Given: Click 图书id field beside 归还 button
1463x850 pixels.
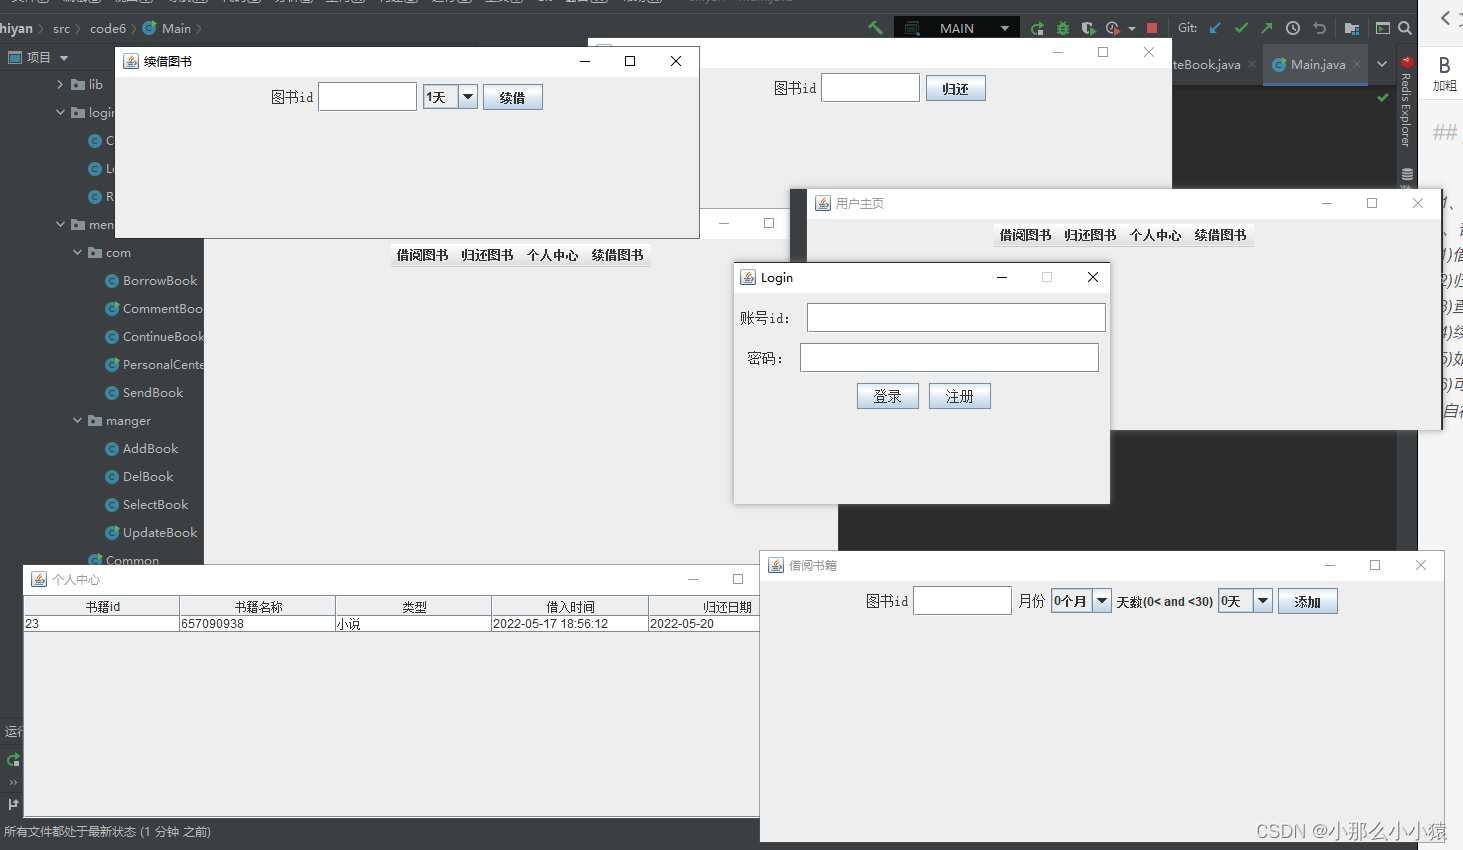Looking at the screenshot, I should coord(870,87).
